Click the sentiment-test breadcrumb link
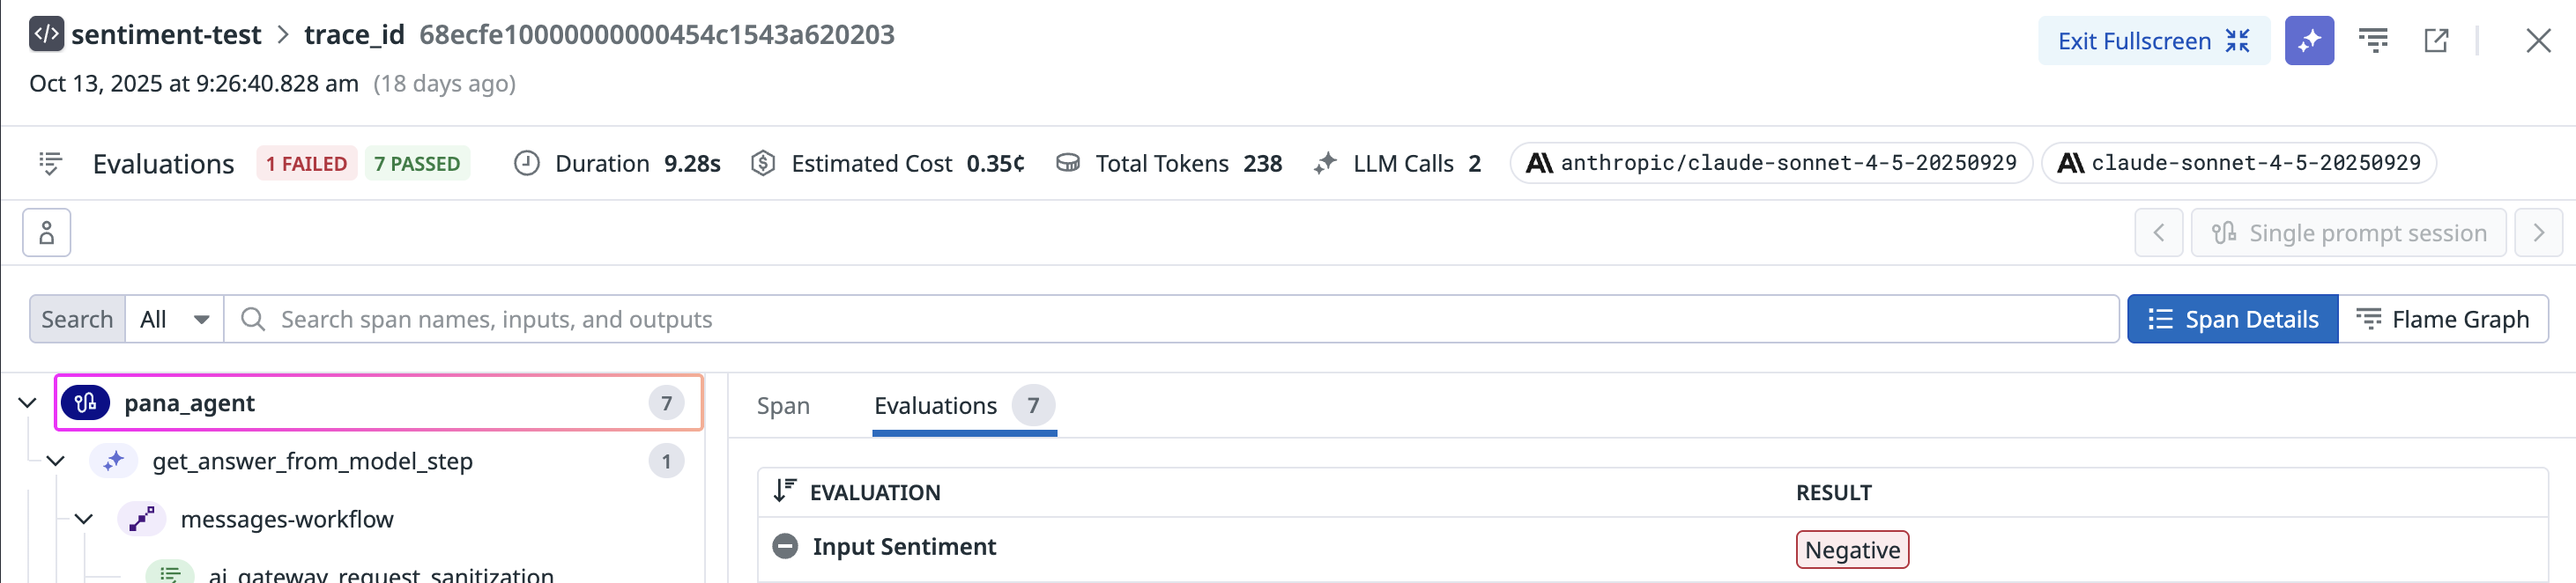Screen dimensions: 2576x583 tap(165, 35)
